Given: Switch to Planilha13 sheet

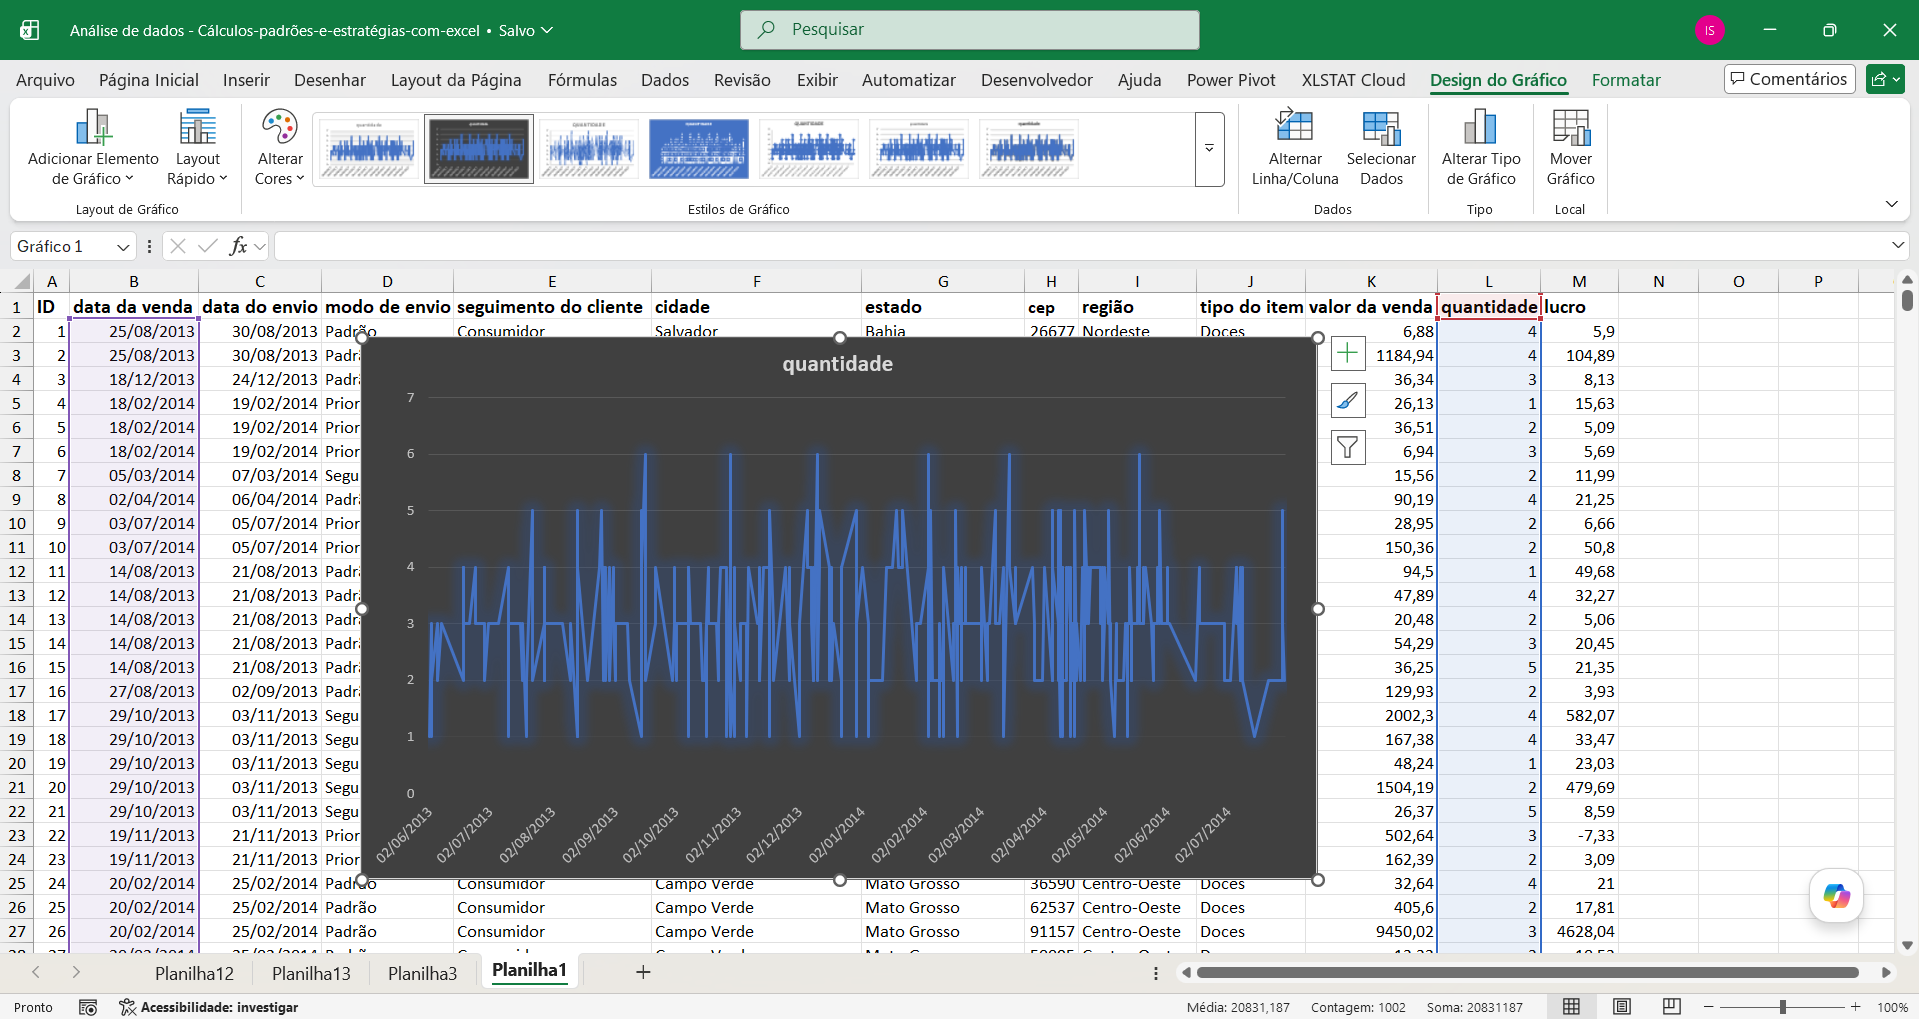Looking at the screenshot, I should click(x=311, y=973).
